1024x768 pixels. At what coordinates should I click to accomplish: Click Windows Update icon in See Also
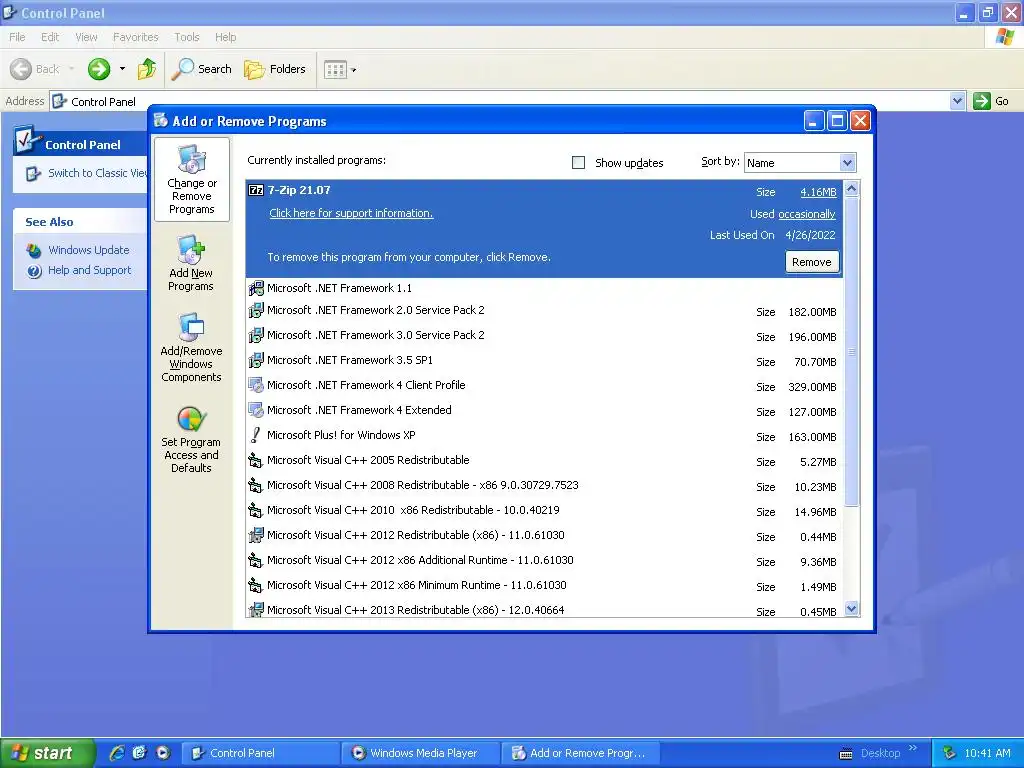pyautogui.click(x=33, y=250)
